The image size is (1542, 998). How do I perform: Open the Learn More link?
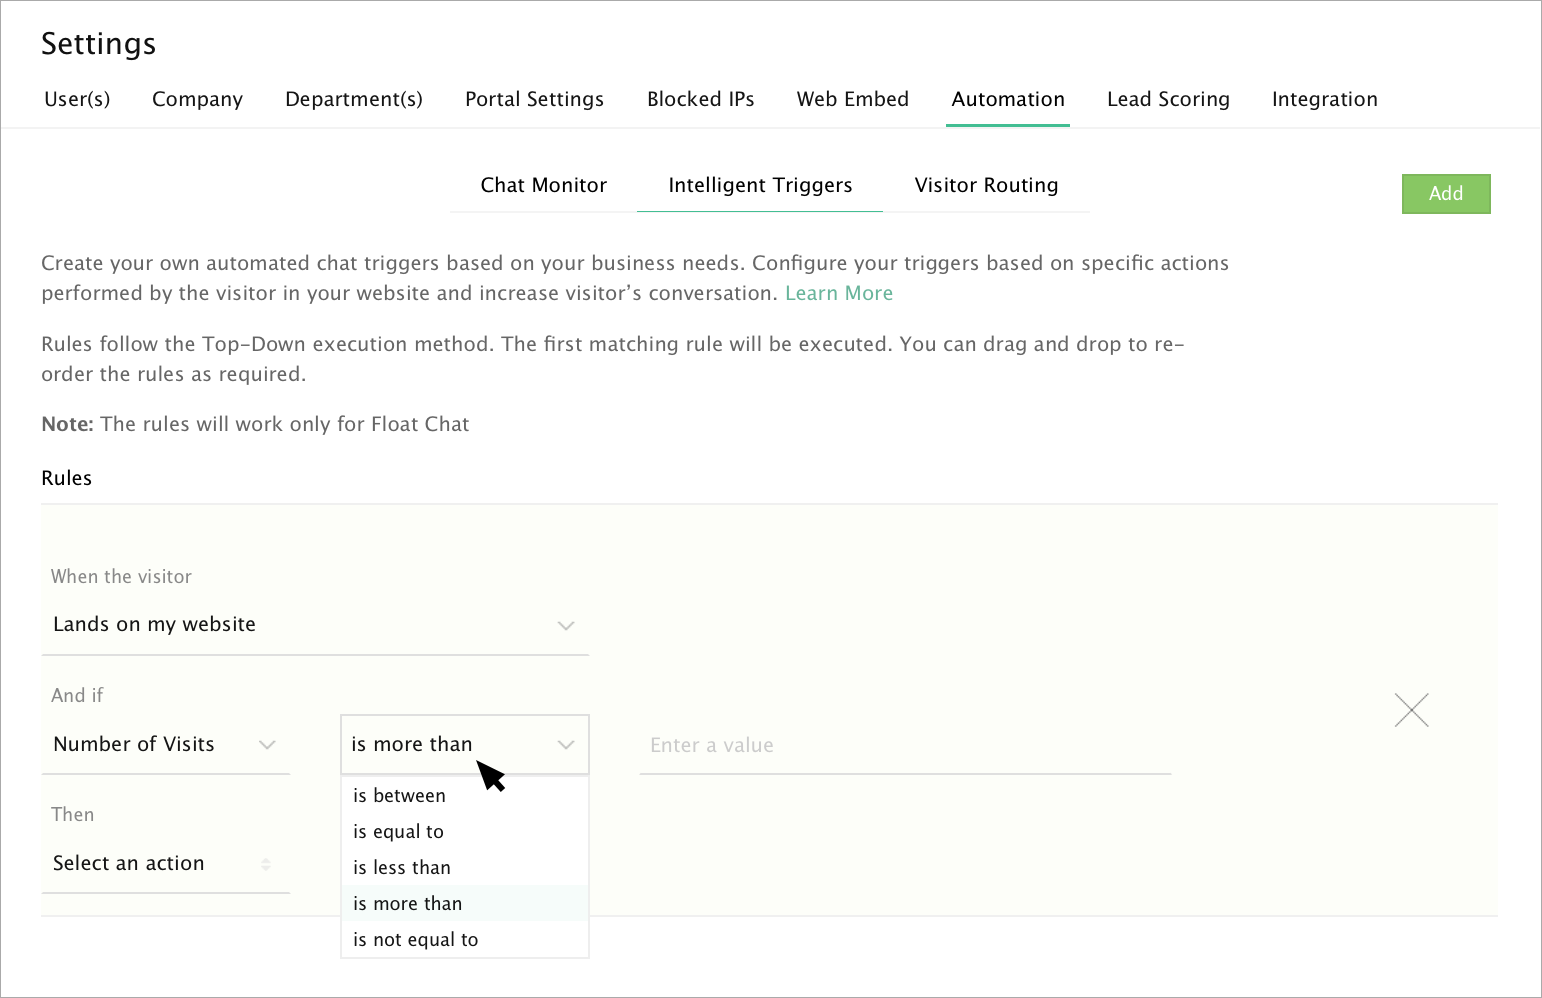point(839,294)
